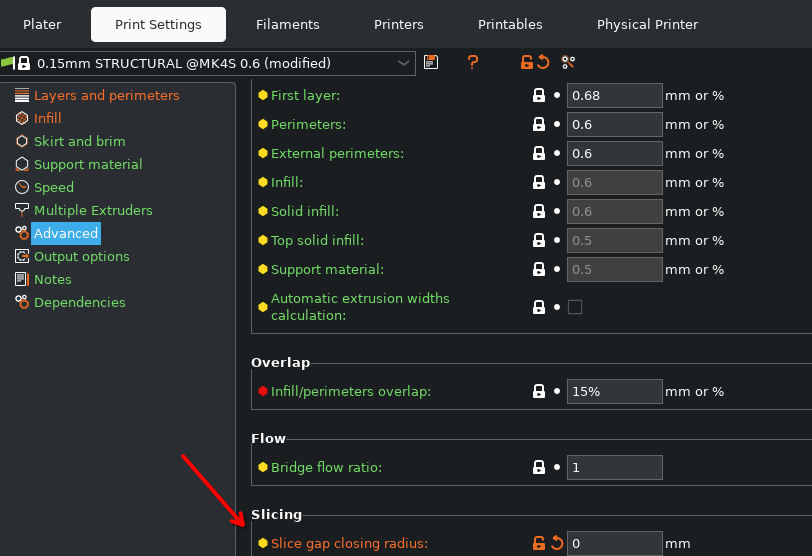This screenshot has width=812, height=556.
Task: Click the reset arrow icon in the toolbar
Action: pyautogui.click(x=543, y=62)
